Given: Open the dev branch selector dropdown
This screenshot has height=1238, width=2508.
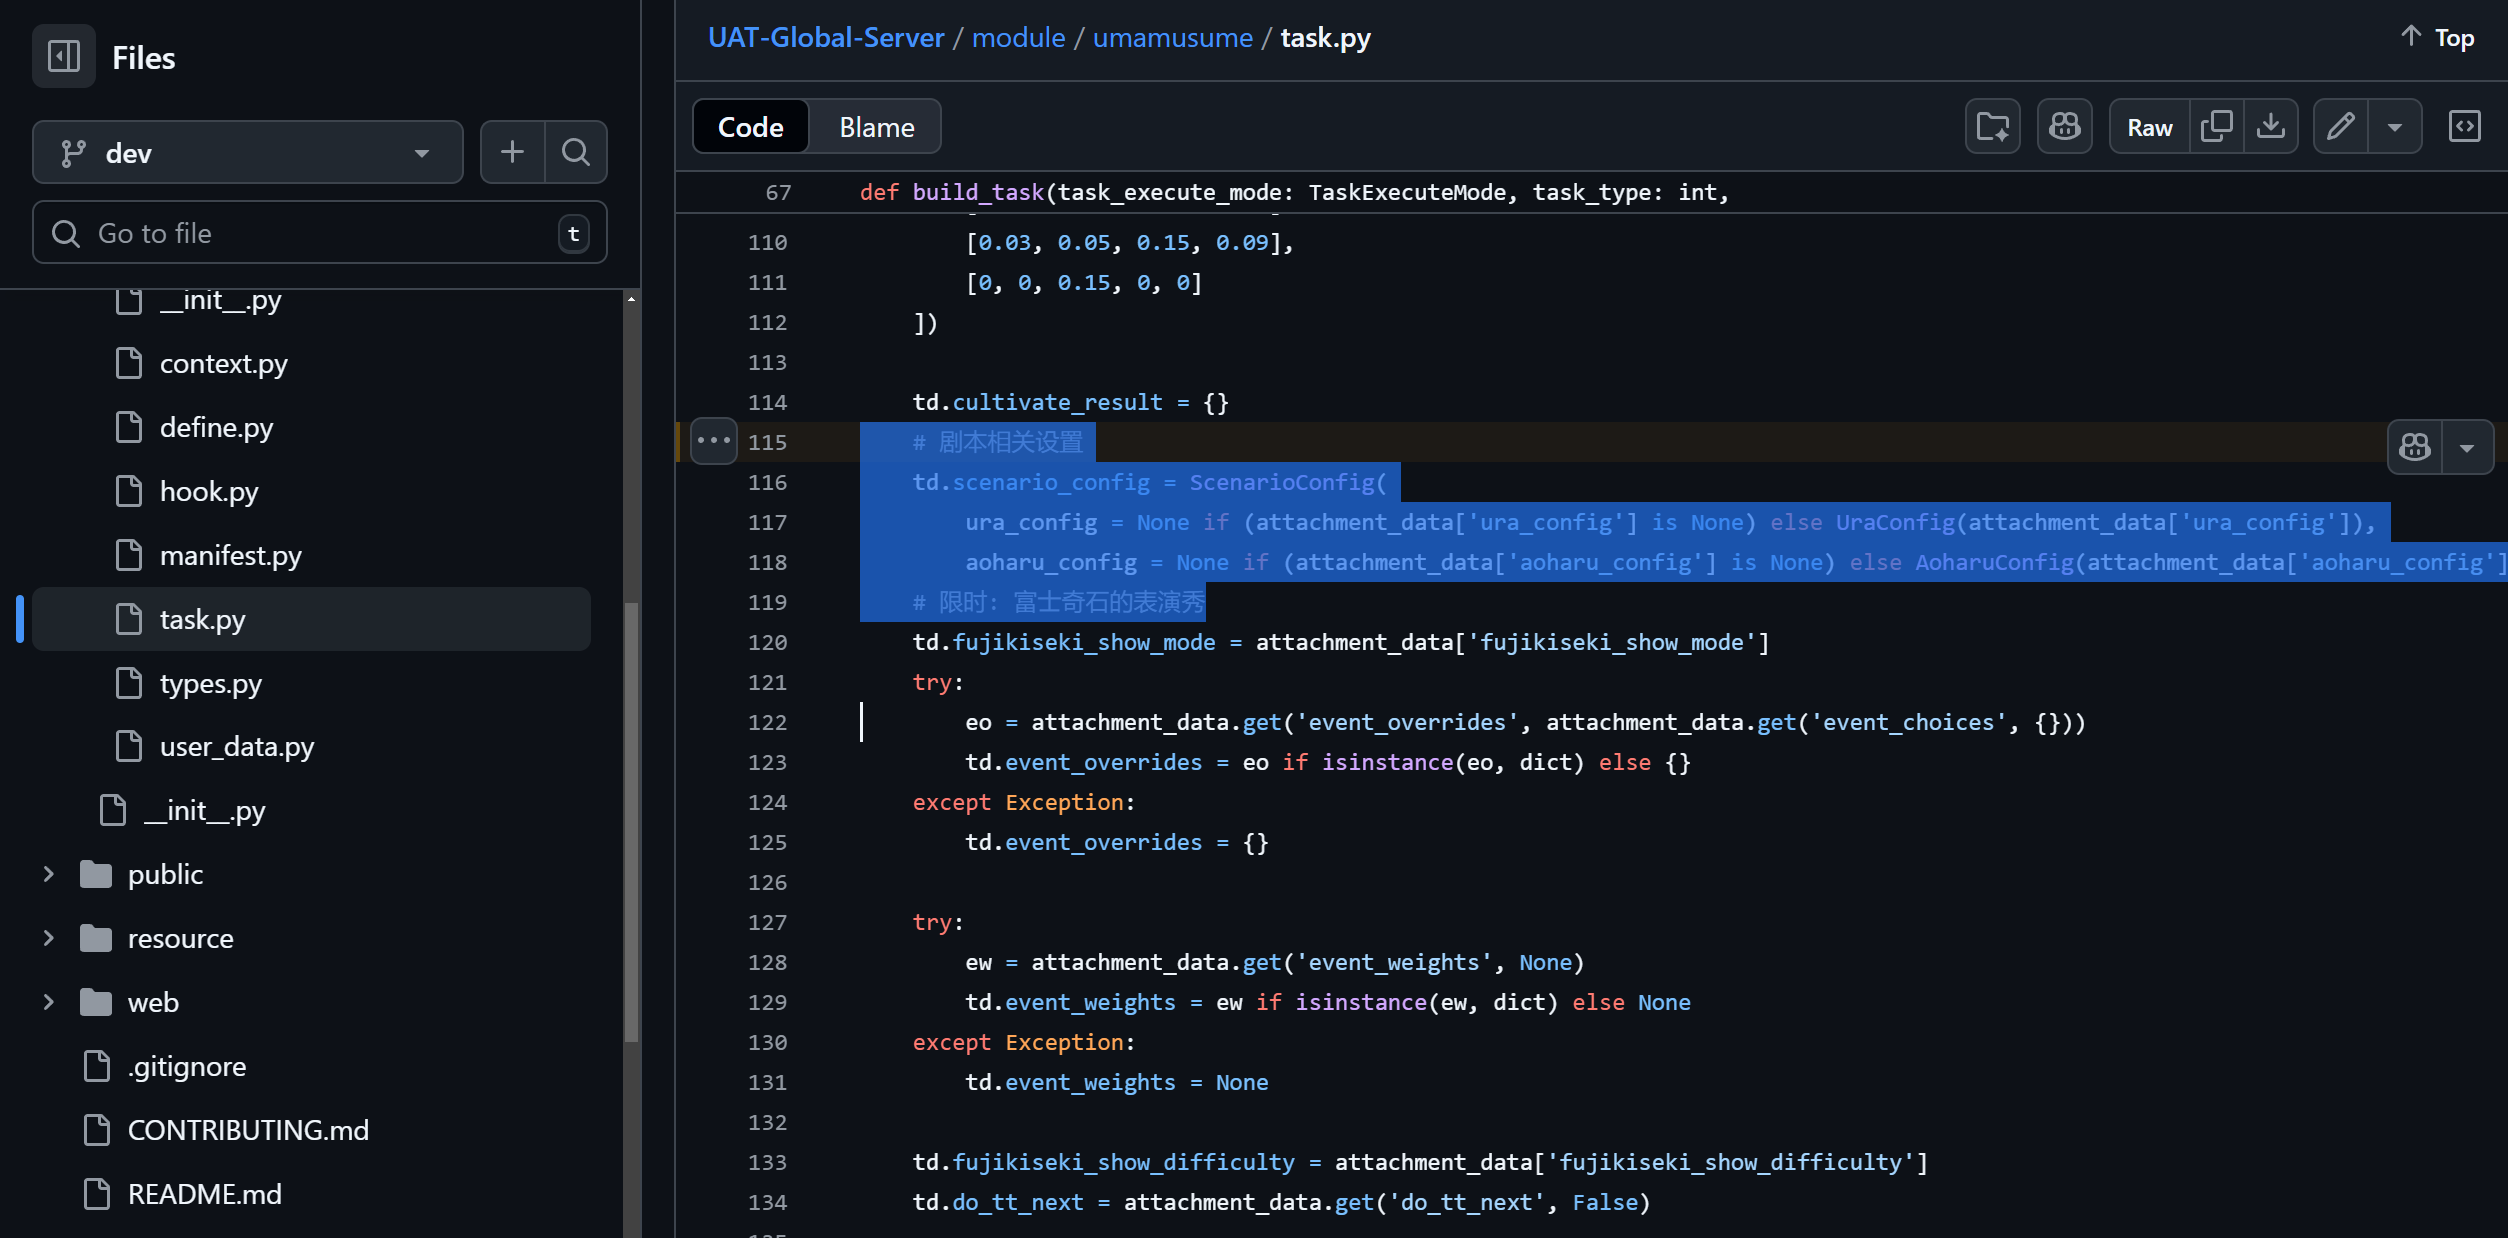Looking at the screenshot, I should pos(247,153).
